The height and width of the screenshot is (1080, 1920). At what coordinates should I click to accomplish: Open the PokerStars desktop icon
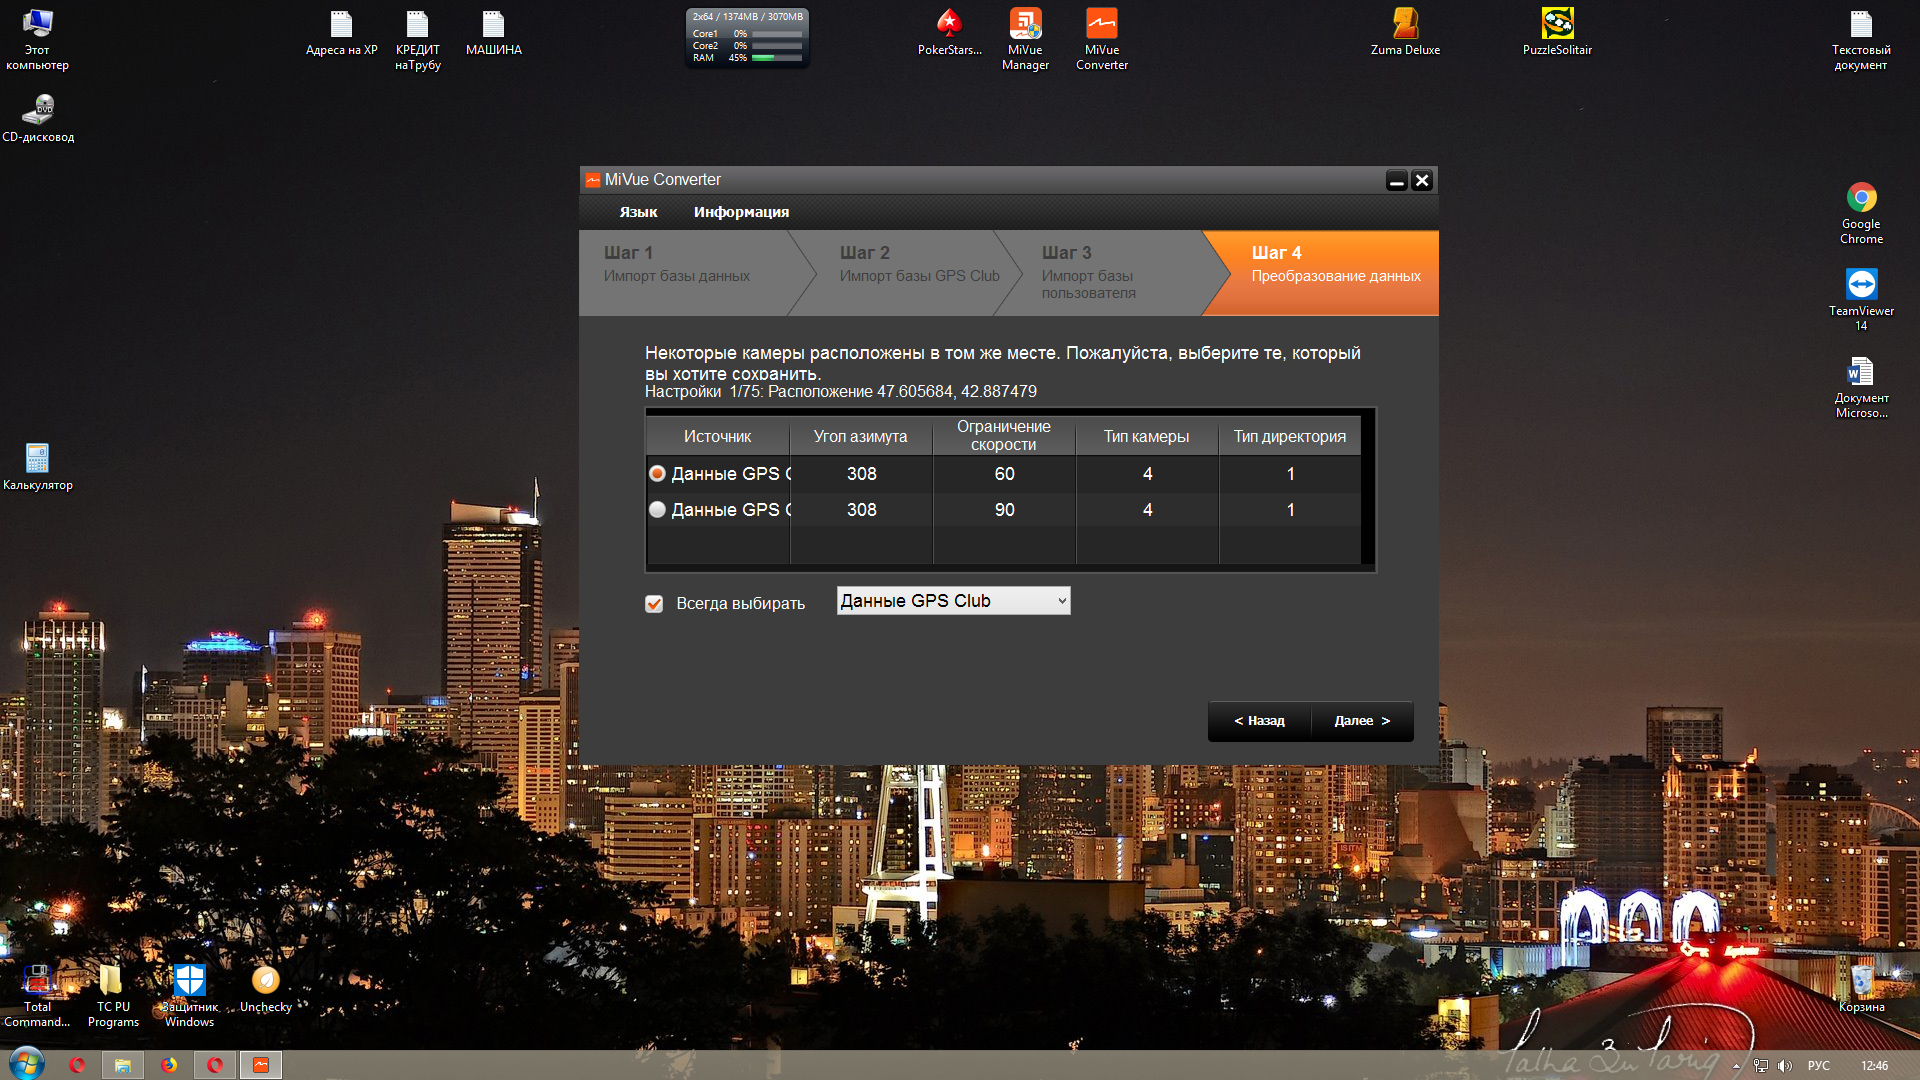[x=949, y=24]
